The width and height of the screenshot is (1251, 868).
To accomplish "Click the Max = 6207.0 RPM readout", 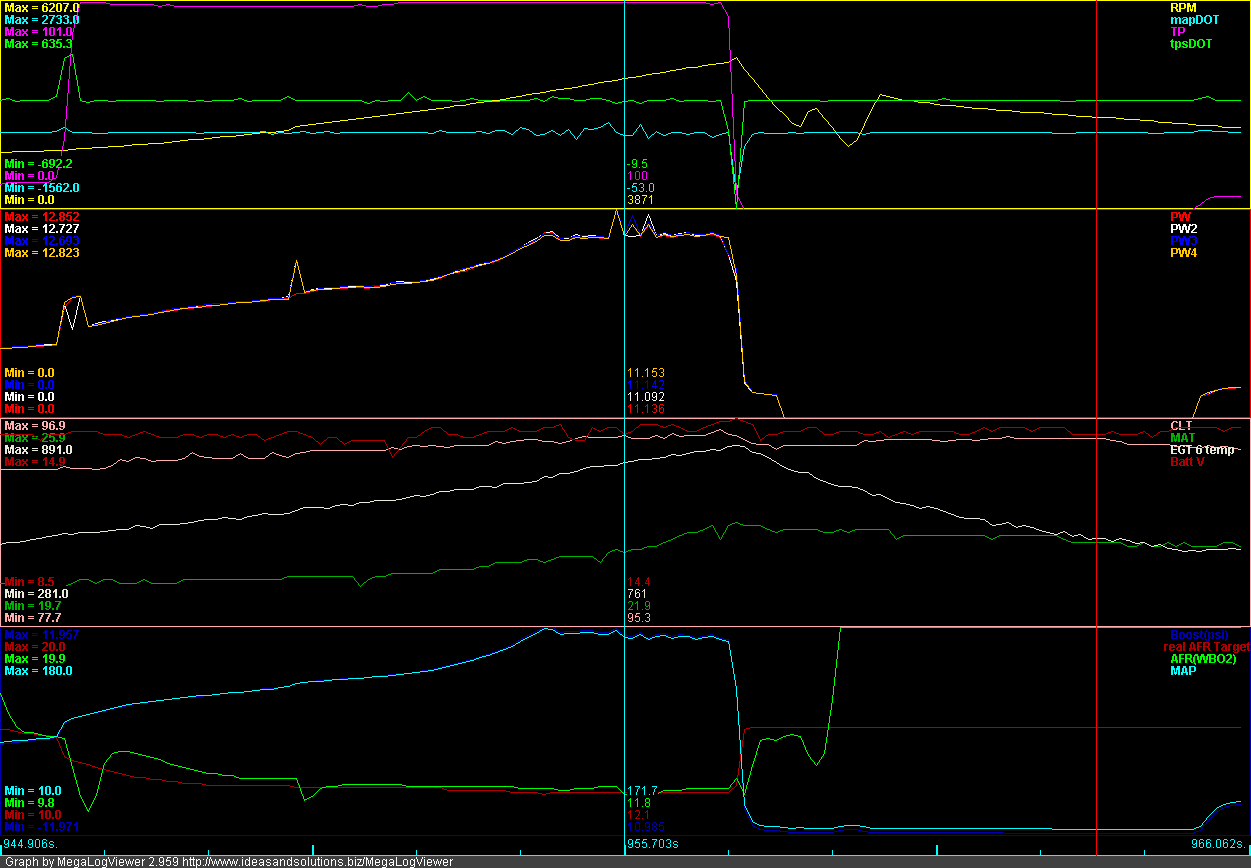I will click(41, 8).
